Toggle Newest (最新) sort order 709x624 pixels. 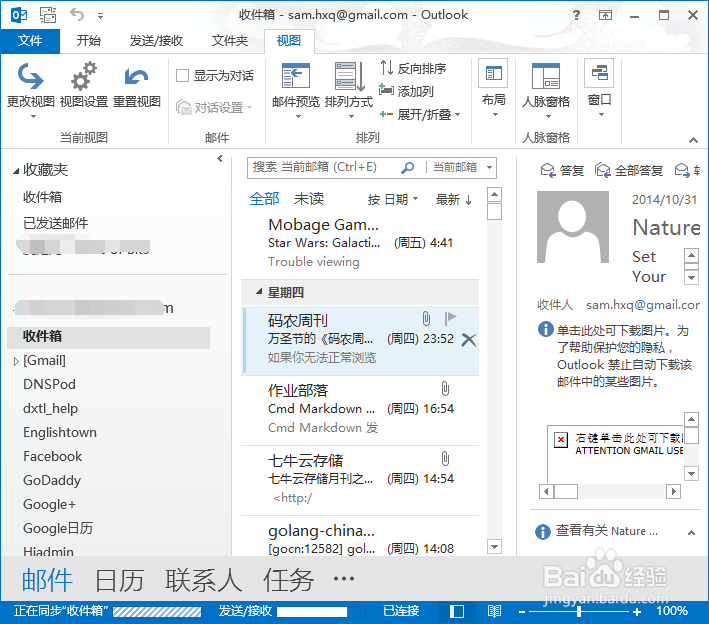(454, 199)
